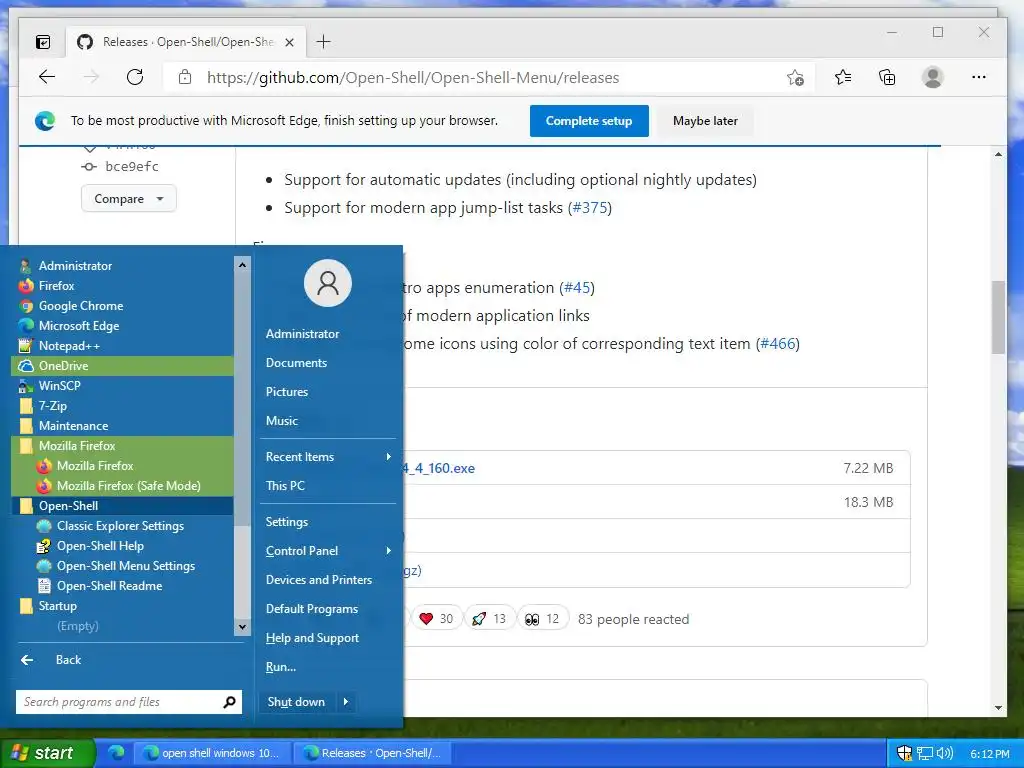Open the #466 issue link

pyautogui.click(x=778, y=344)
